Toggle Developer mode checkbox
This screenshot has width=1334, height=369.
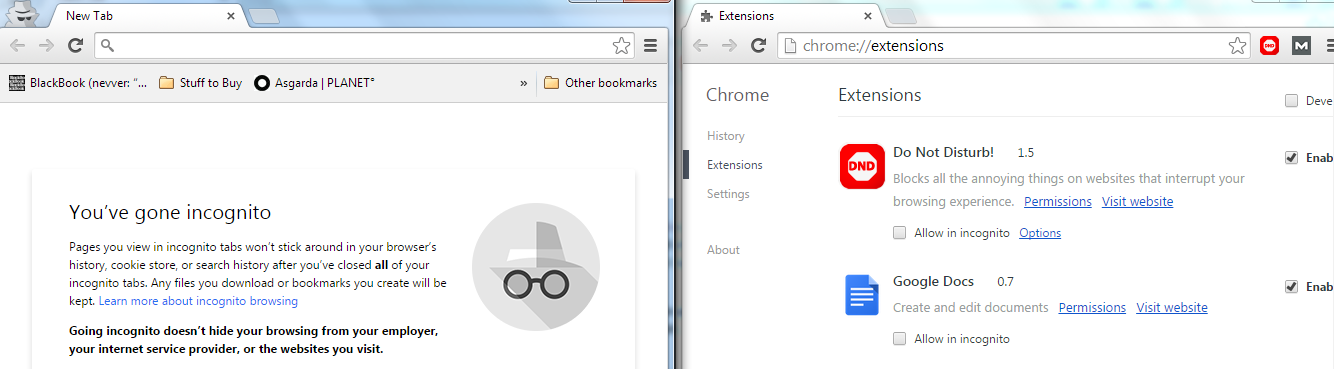tap(1292, 101)
